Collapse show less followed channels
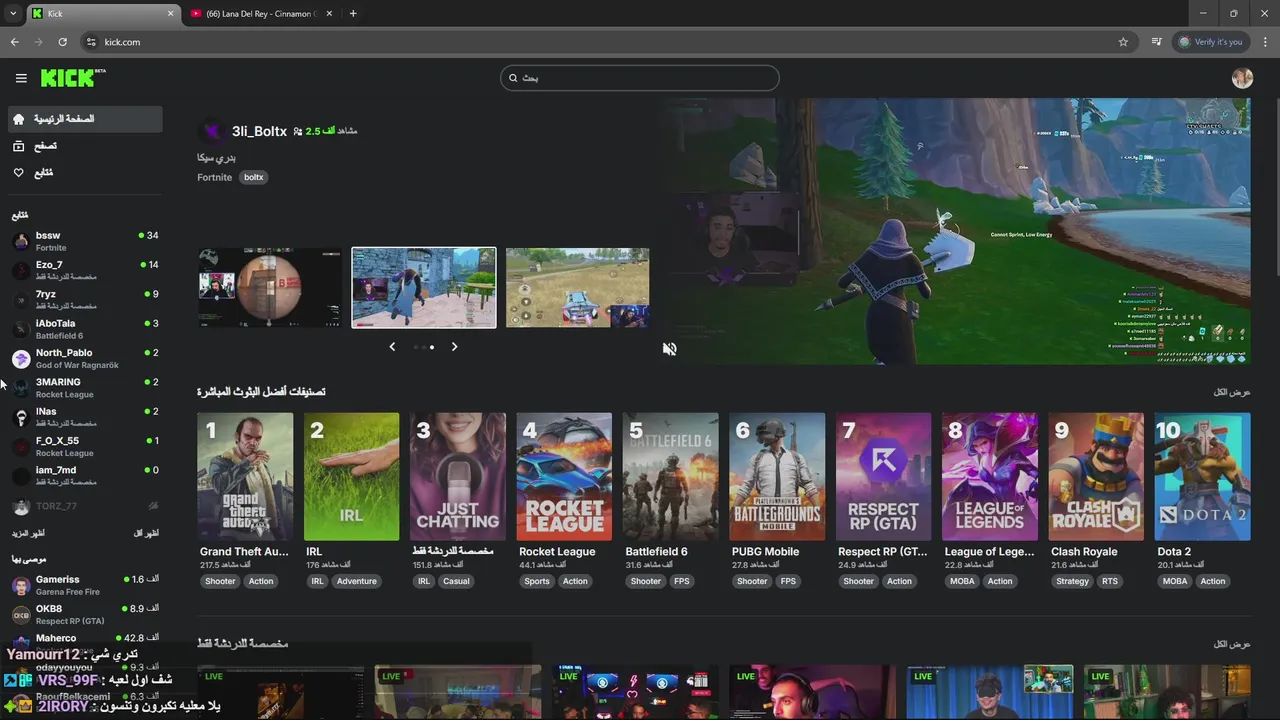The width and height of the screenshot is (1280, 720). [146, 533]
